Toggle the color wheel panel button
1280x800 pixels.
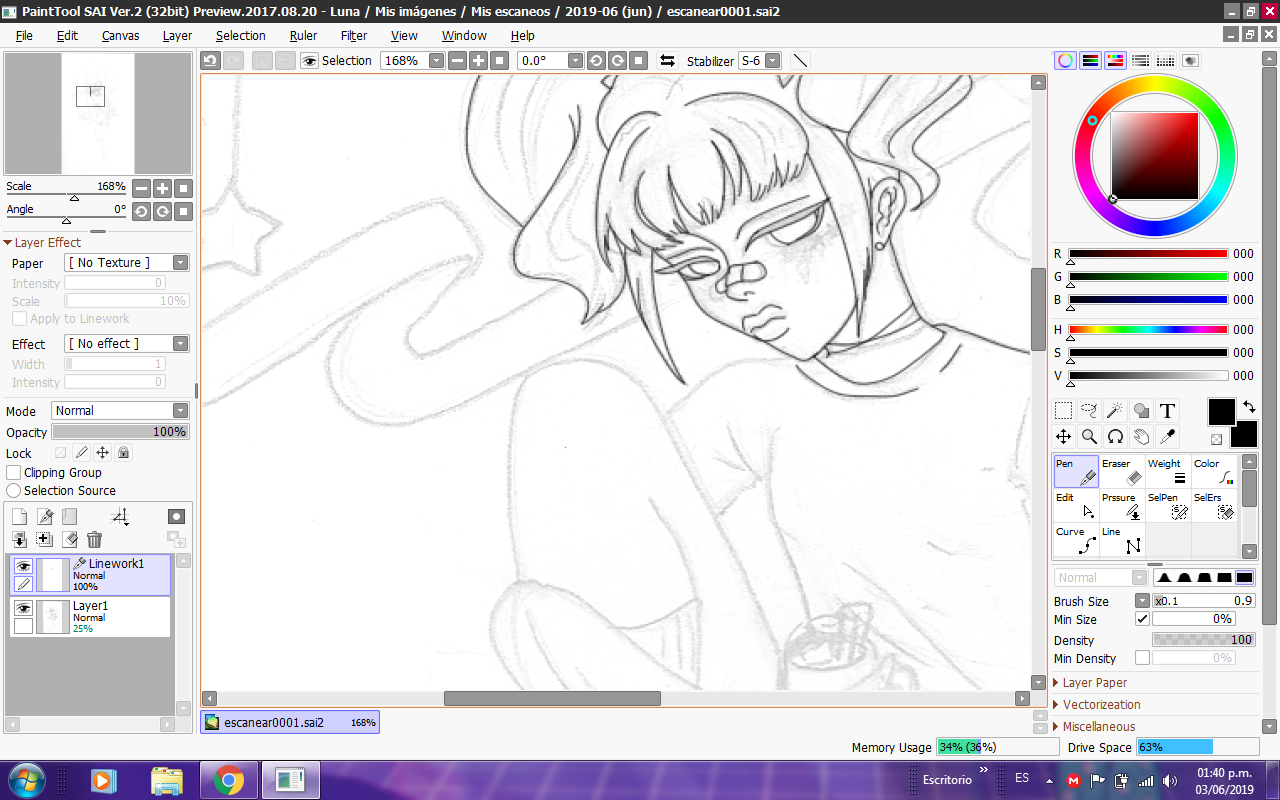coord(1066,61)
